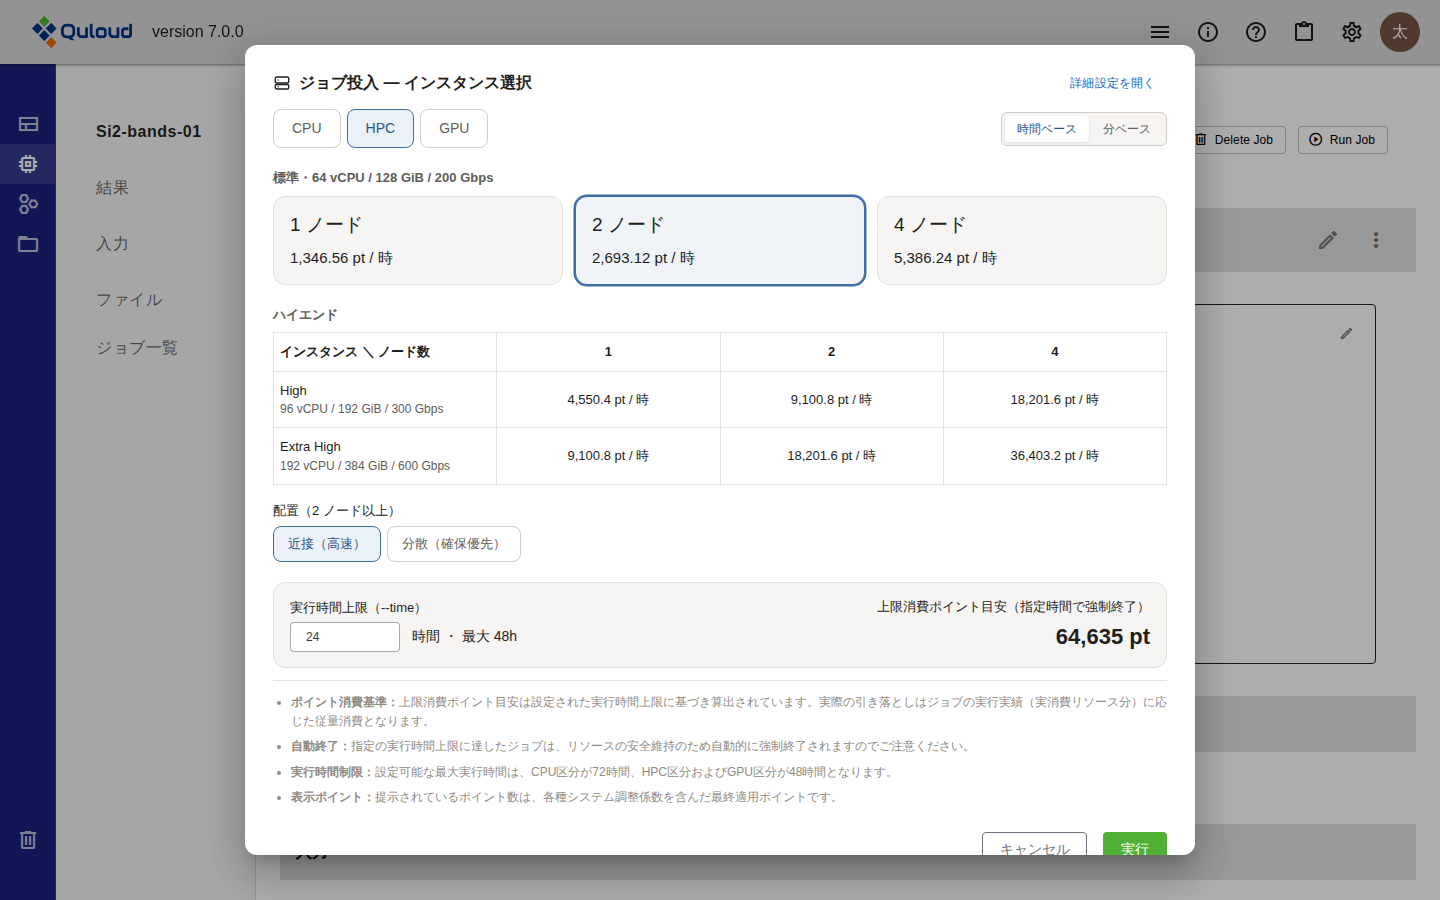
Task: Choose the 4 ノード standard card
Action: tap(1022, 241)
